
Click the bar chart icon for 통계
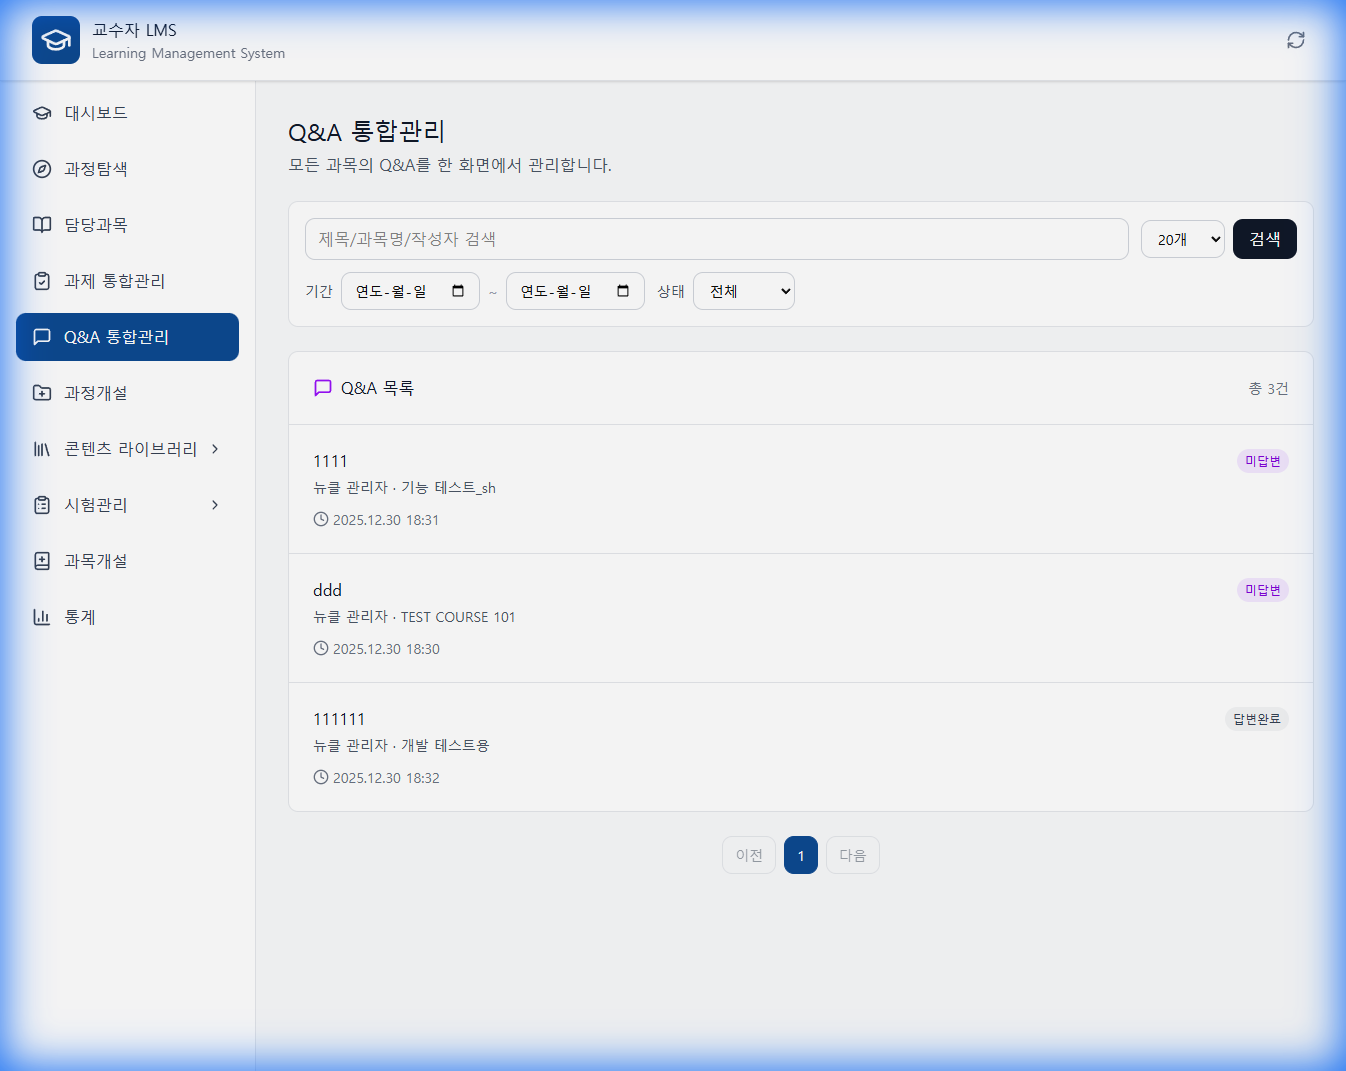[x=42, y=617]
